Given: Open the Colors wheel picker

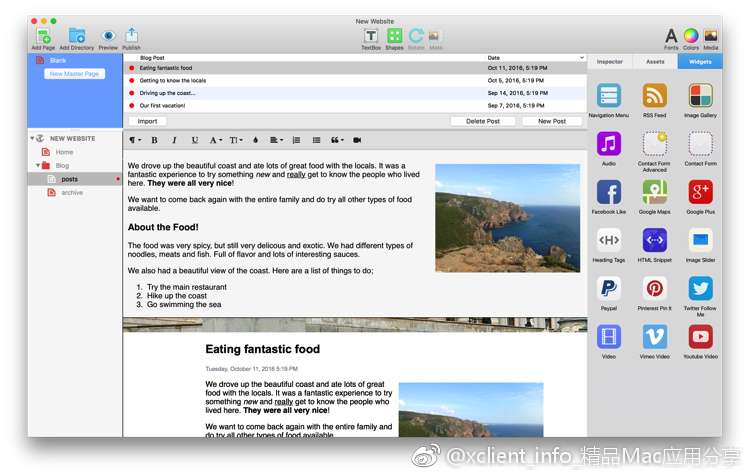Looking at the screenshot, I should click(x=691, y=36).
